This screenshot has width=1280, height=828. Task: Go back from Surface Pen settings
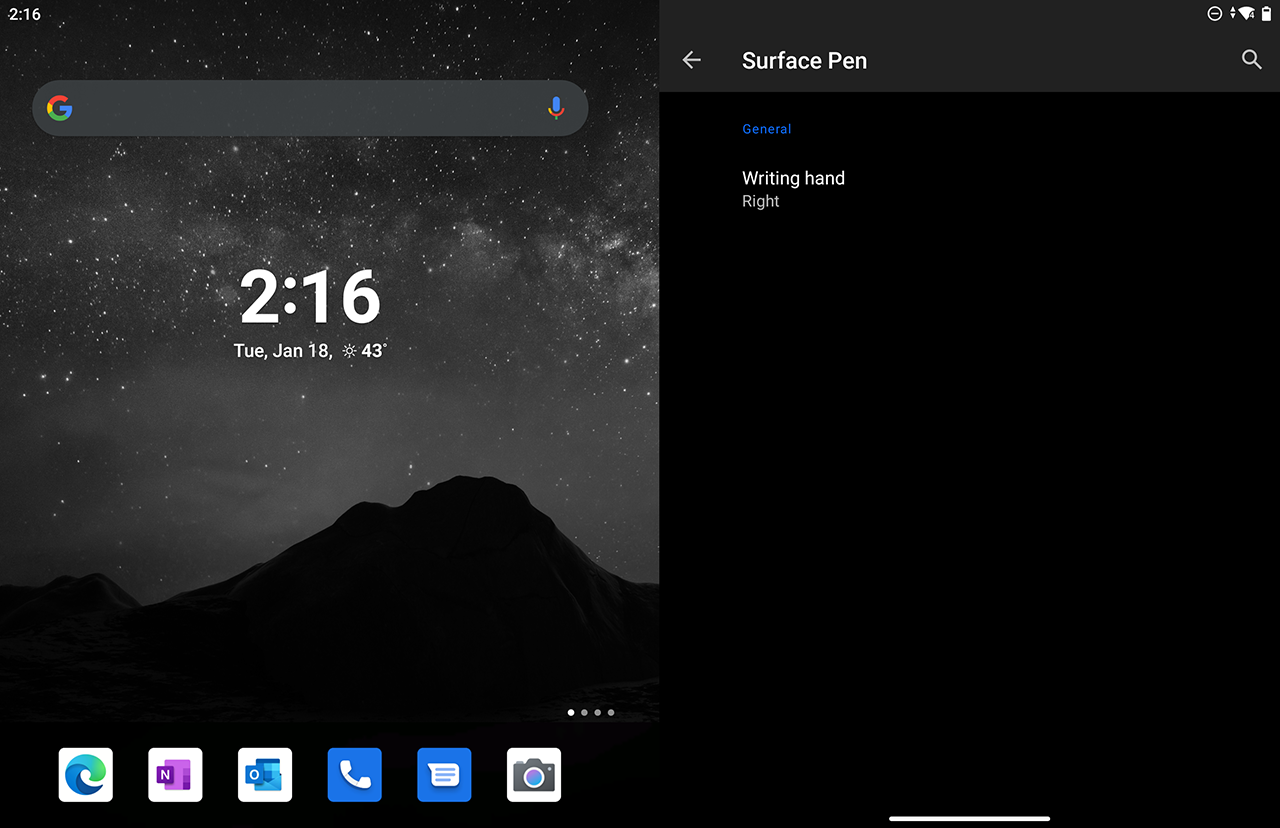[691, 60]
